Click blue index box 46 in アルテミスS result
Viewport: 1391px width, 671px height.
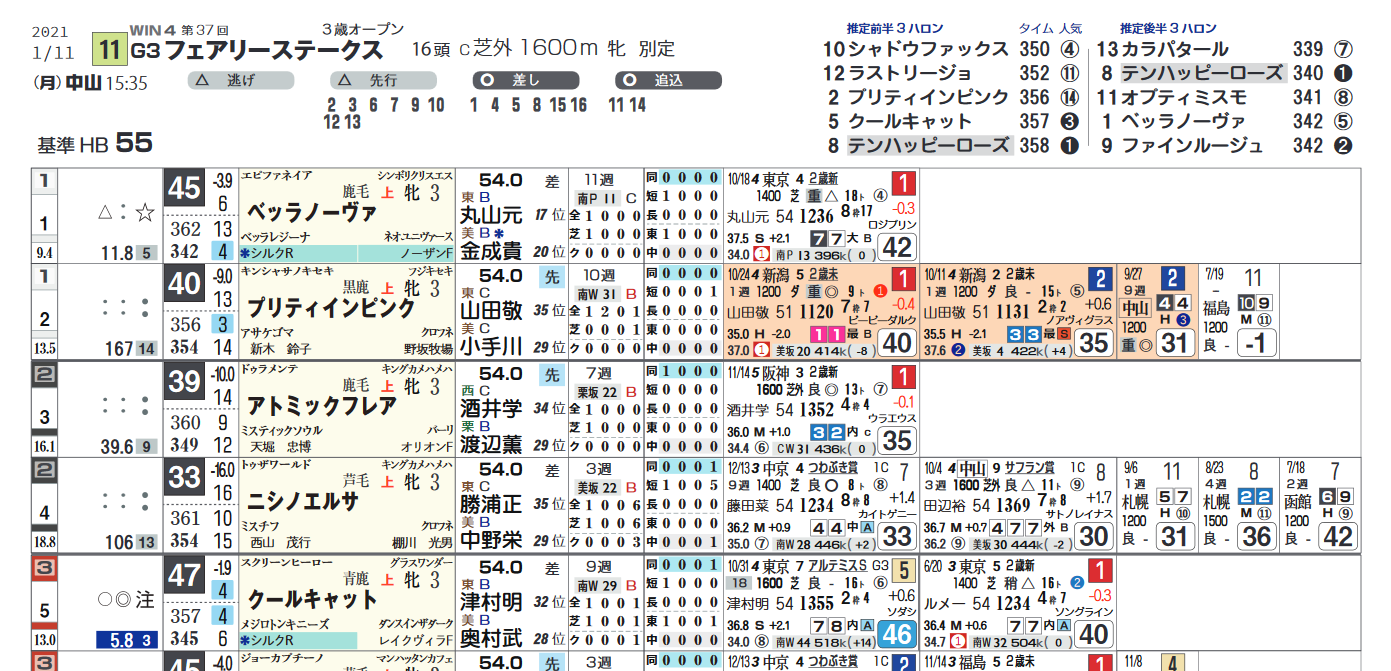(897, 635)
